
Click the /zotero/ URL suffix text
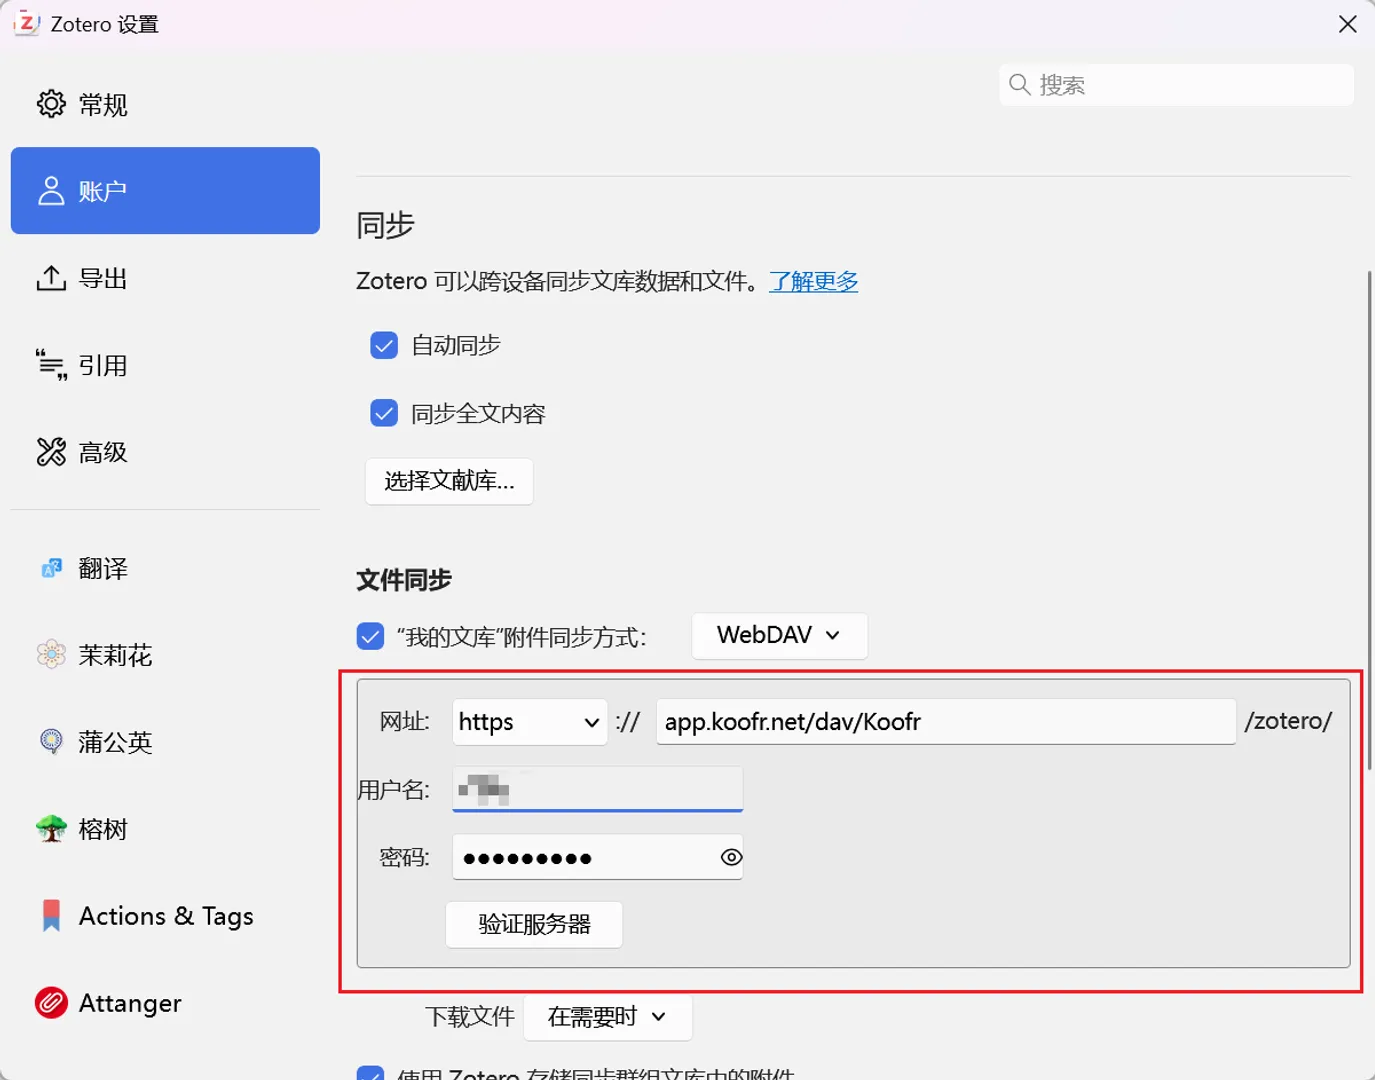1288,721
